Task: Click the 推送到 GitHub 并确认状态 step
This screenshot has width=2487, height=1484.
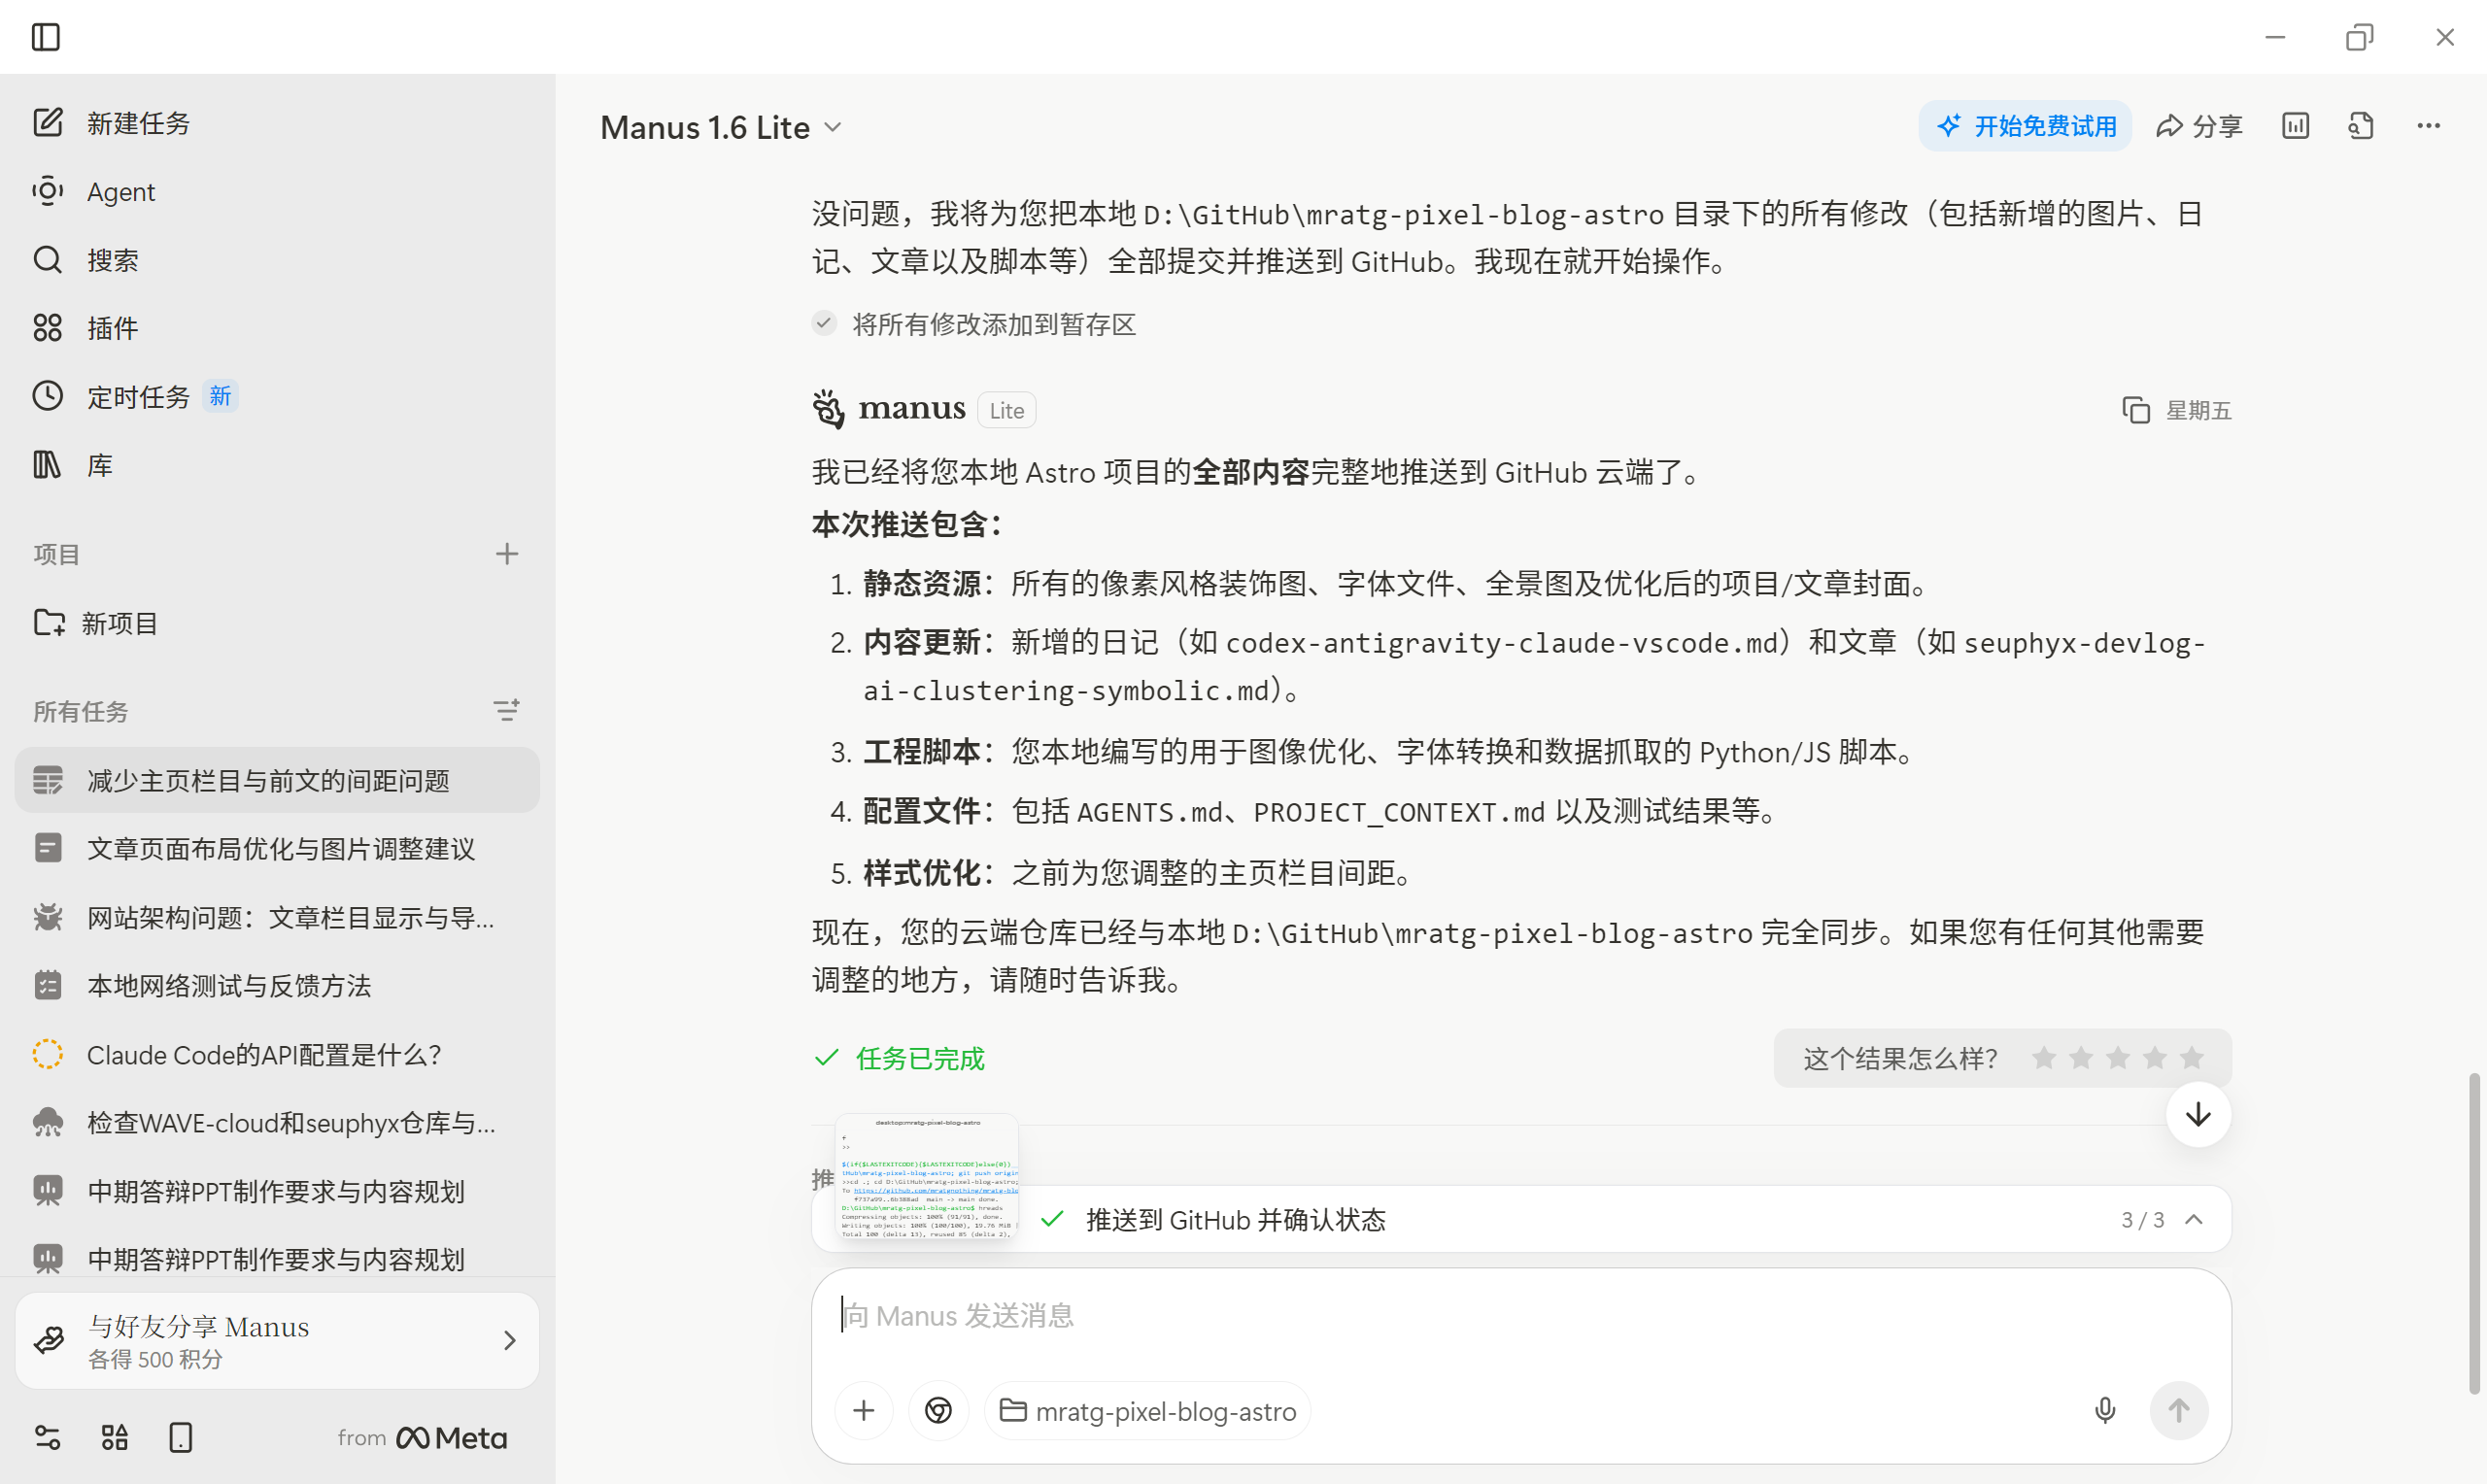Action: point(1236,1220)
